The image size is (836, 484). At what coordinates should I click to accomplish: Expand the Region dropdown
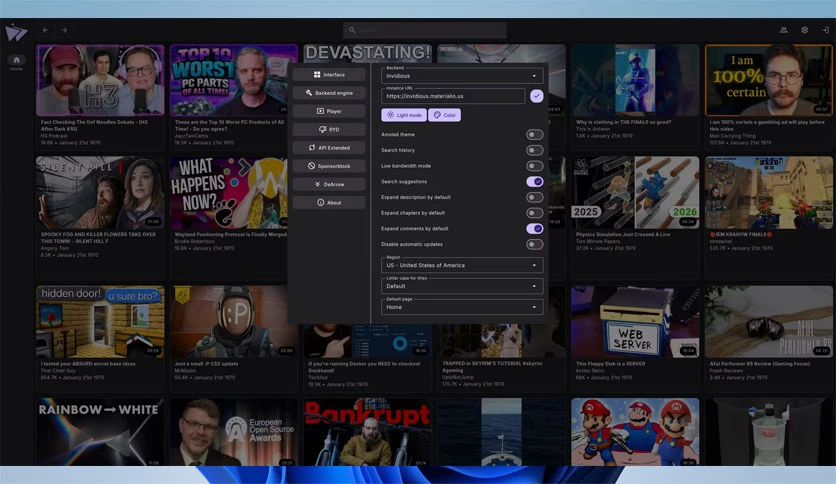(462, 265)
